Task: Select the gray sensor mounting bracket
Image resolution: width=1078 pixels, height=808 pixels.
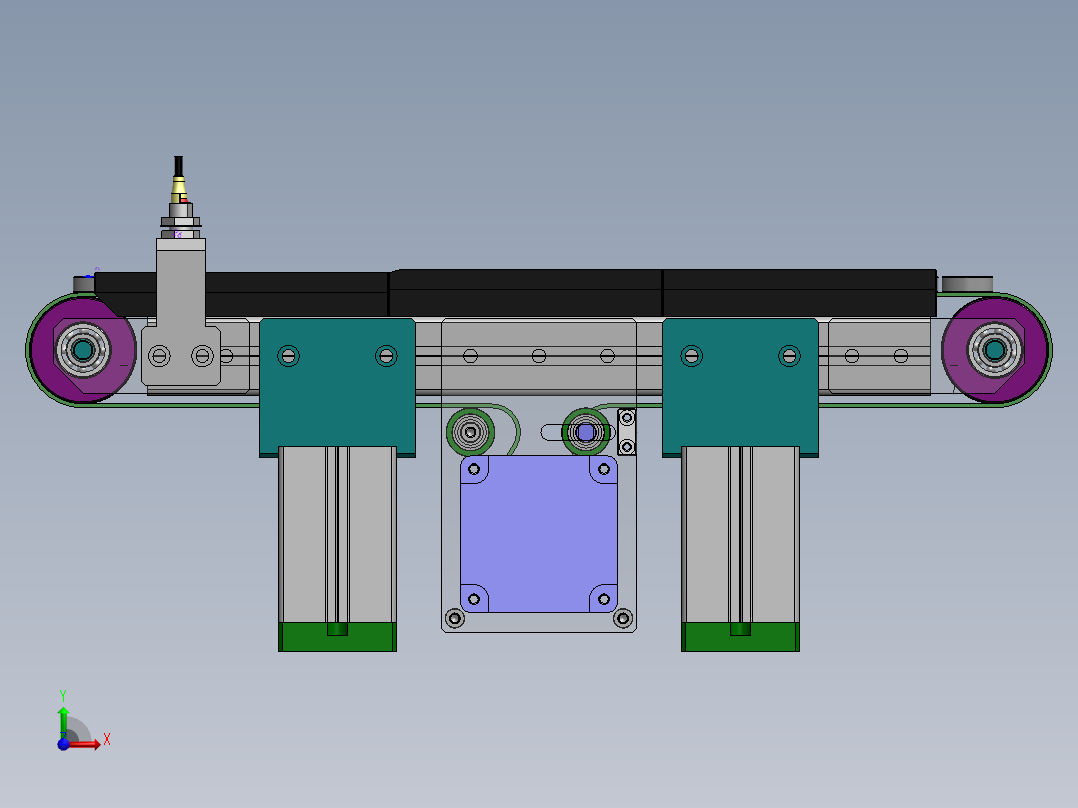Action: coord(181,312)
